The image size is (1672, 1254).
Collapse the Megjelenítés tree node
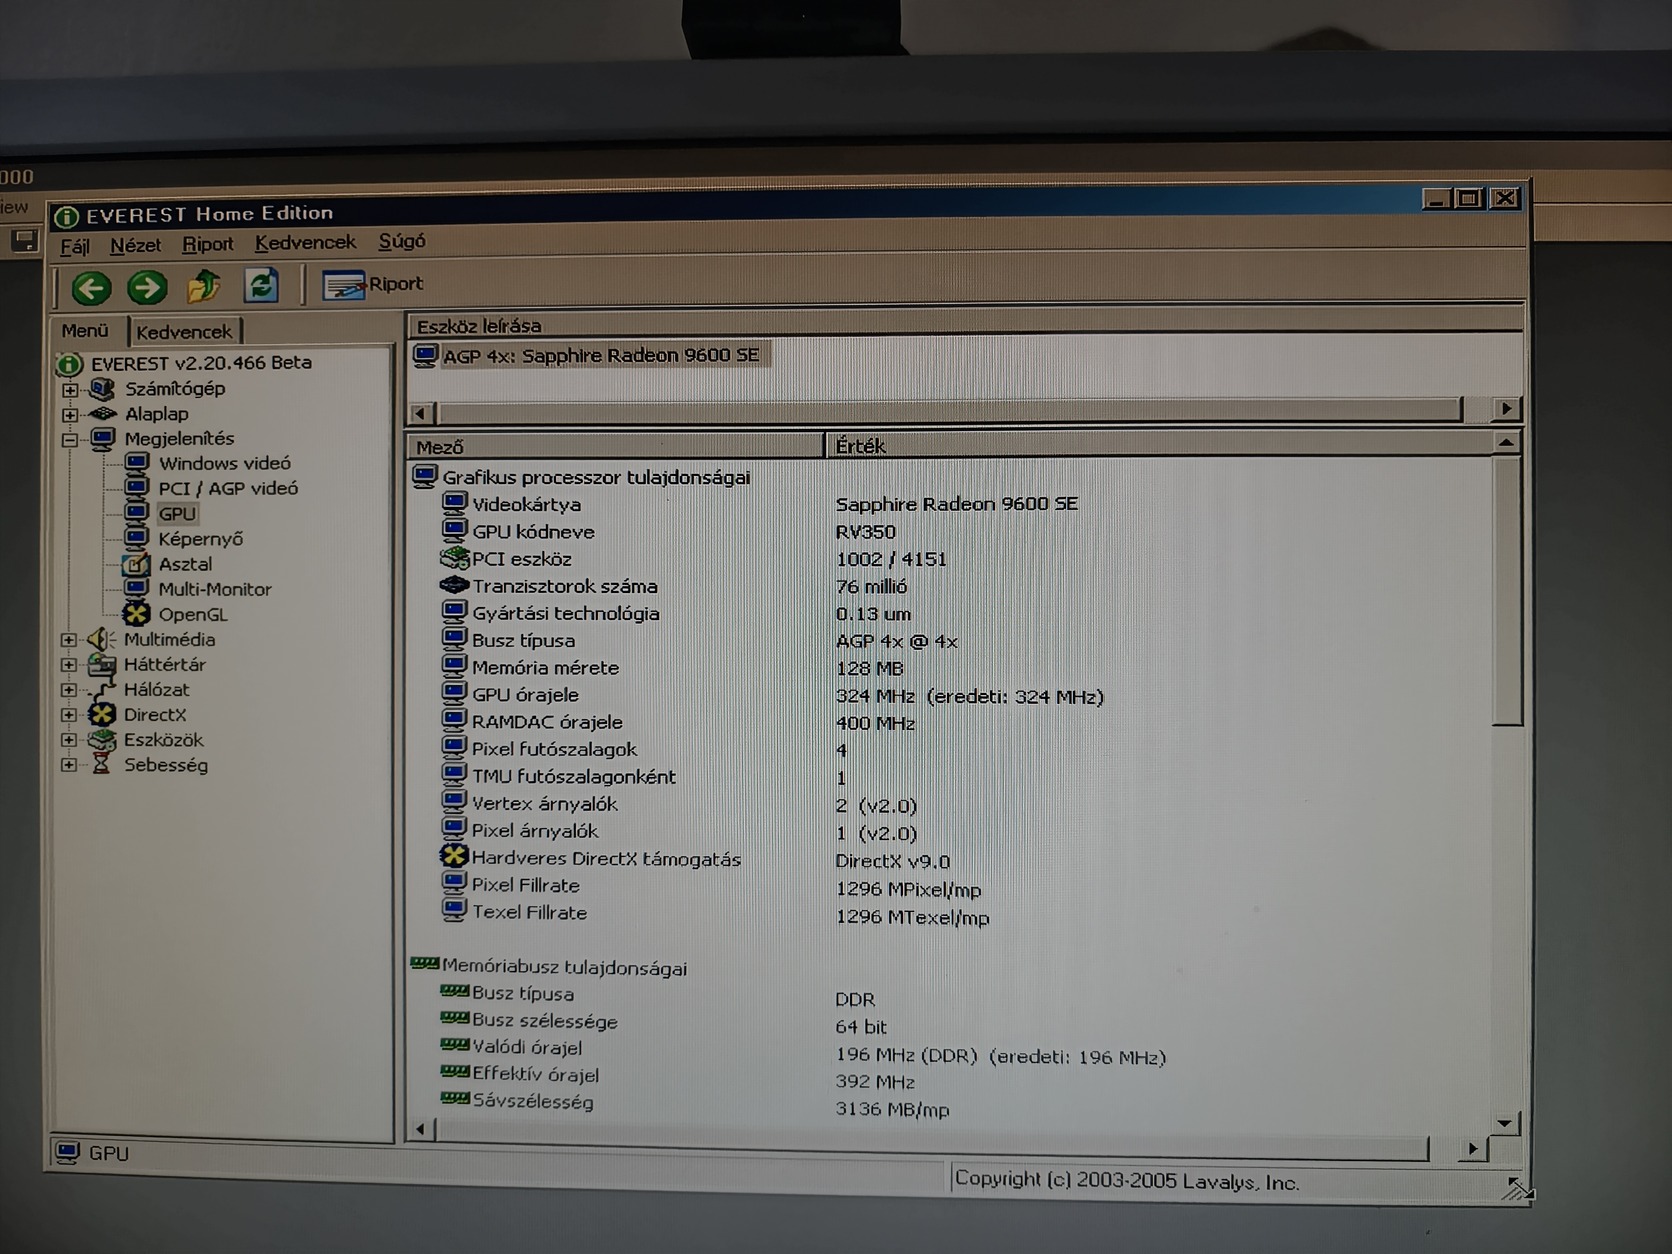pos(69,440)
